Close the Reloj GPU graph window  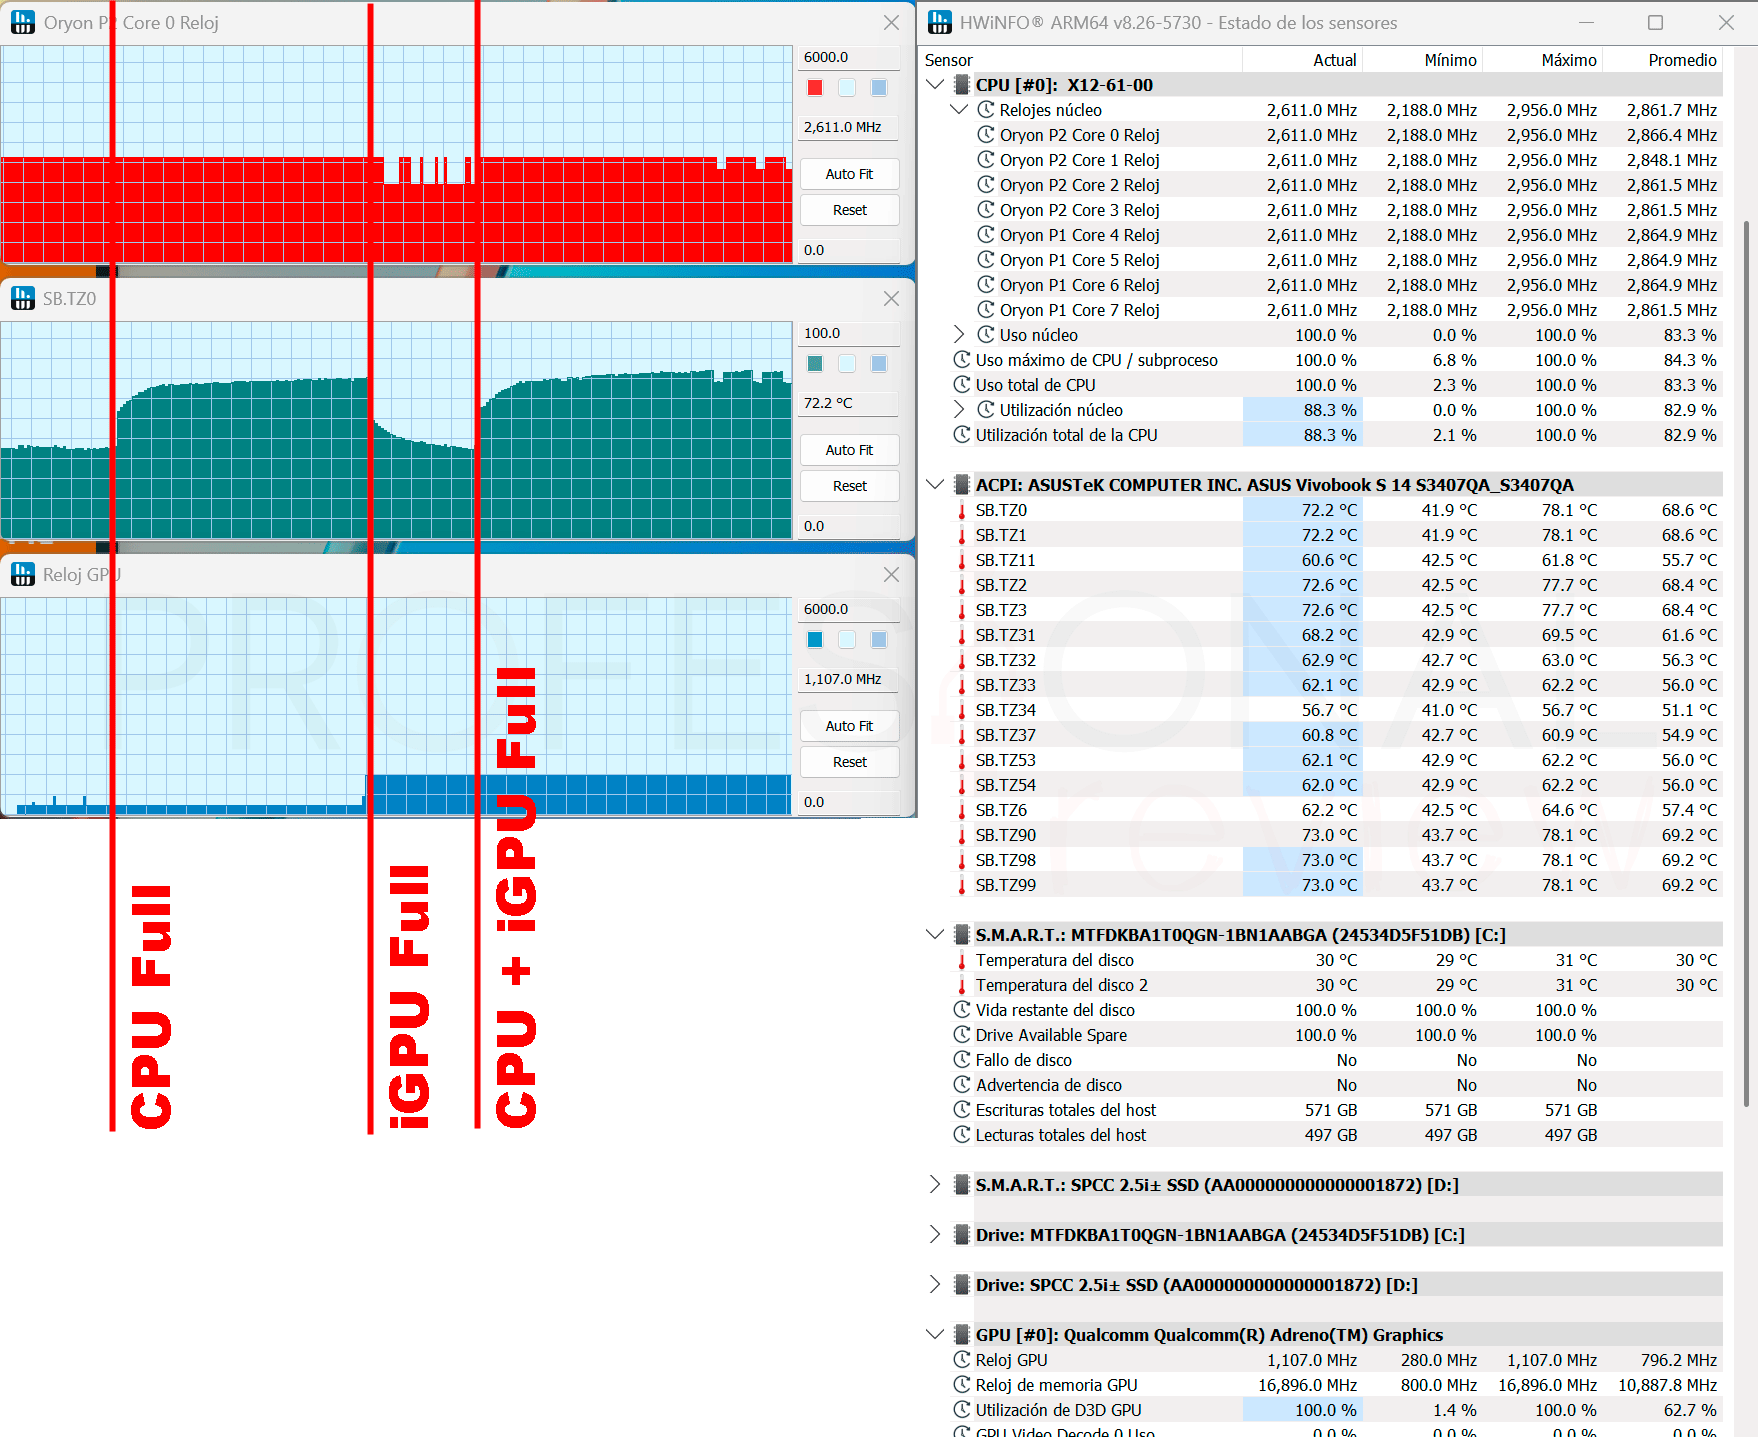891,575
